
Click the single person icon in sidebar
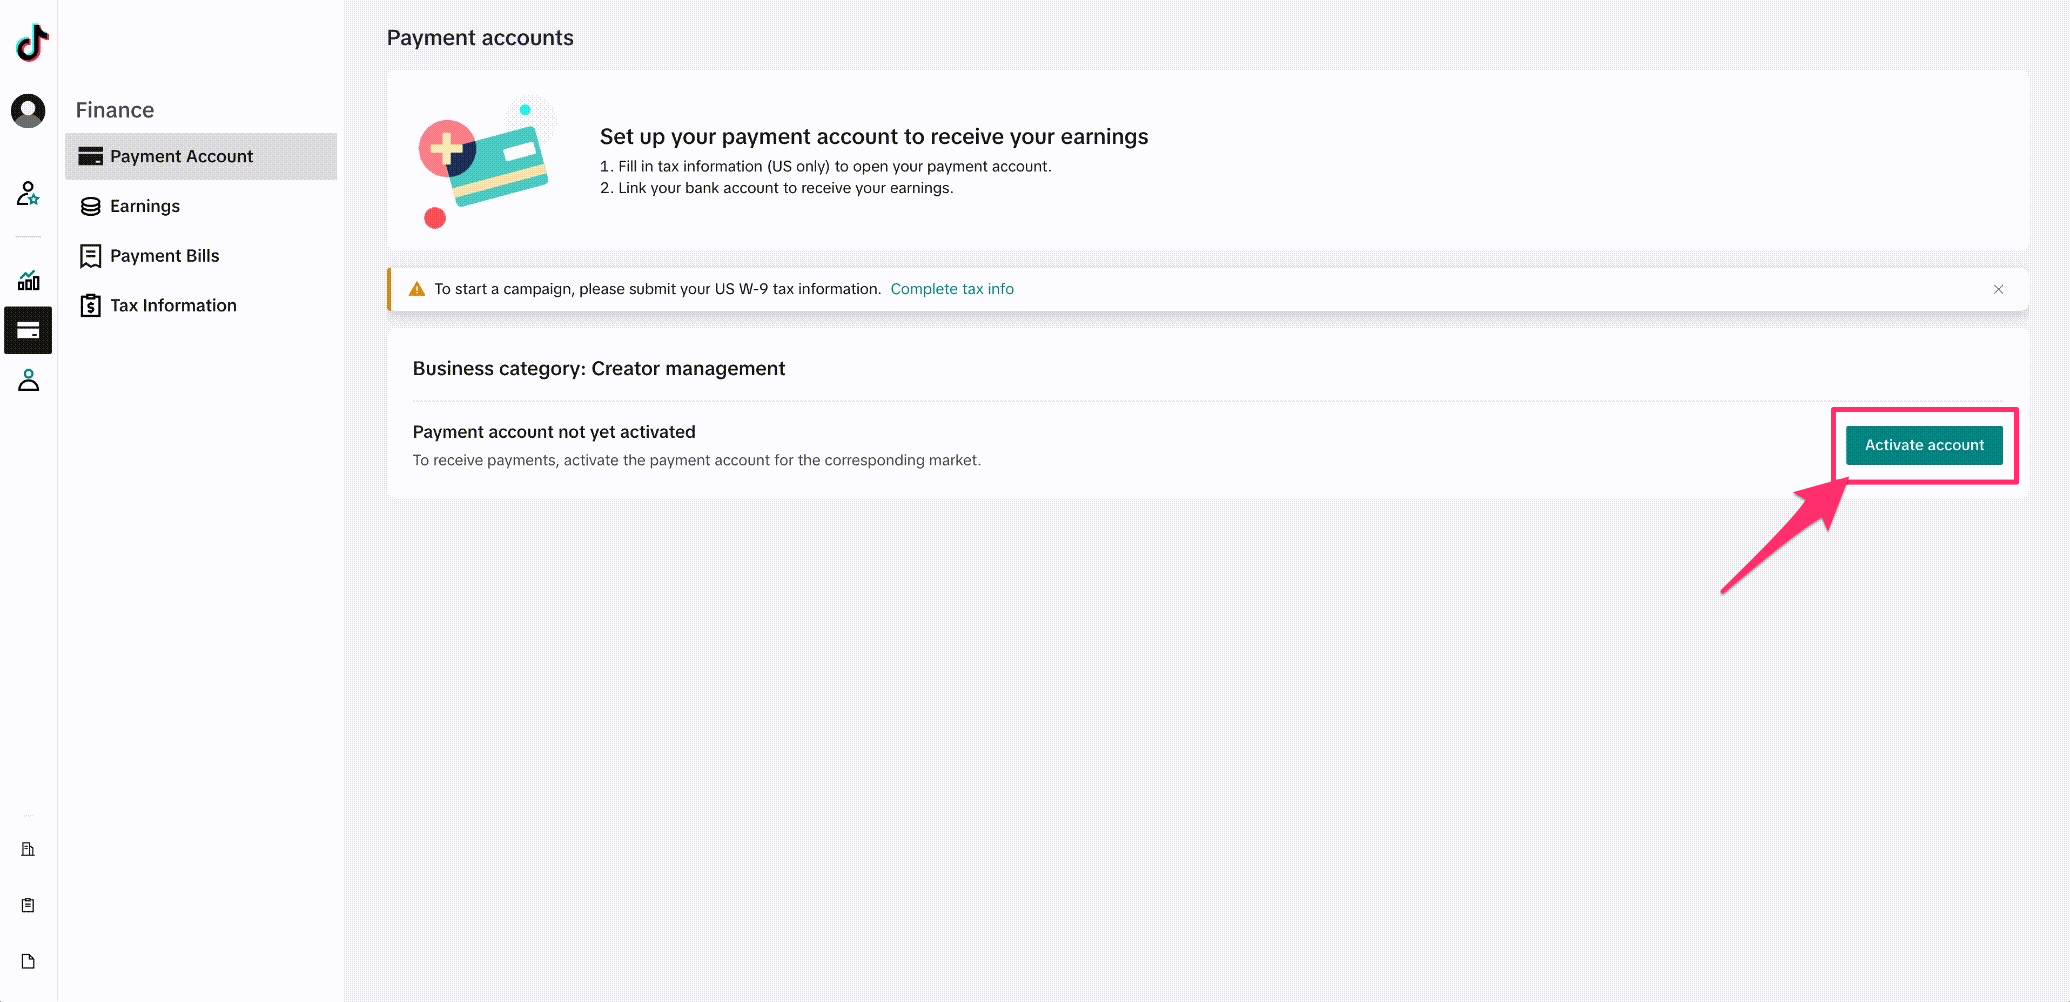click(28, 381)
